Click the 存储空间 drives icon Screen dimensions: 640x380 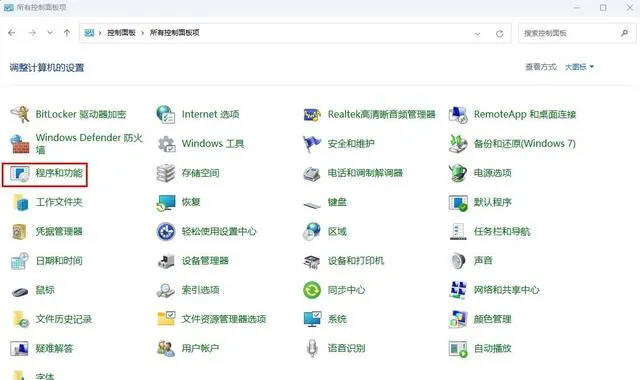(x=166, y=173)
